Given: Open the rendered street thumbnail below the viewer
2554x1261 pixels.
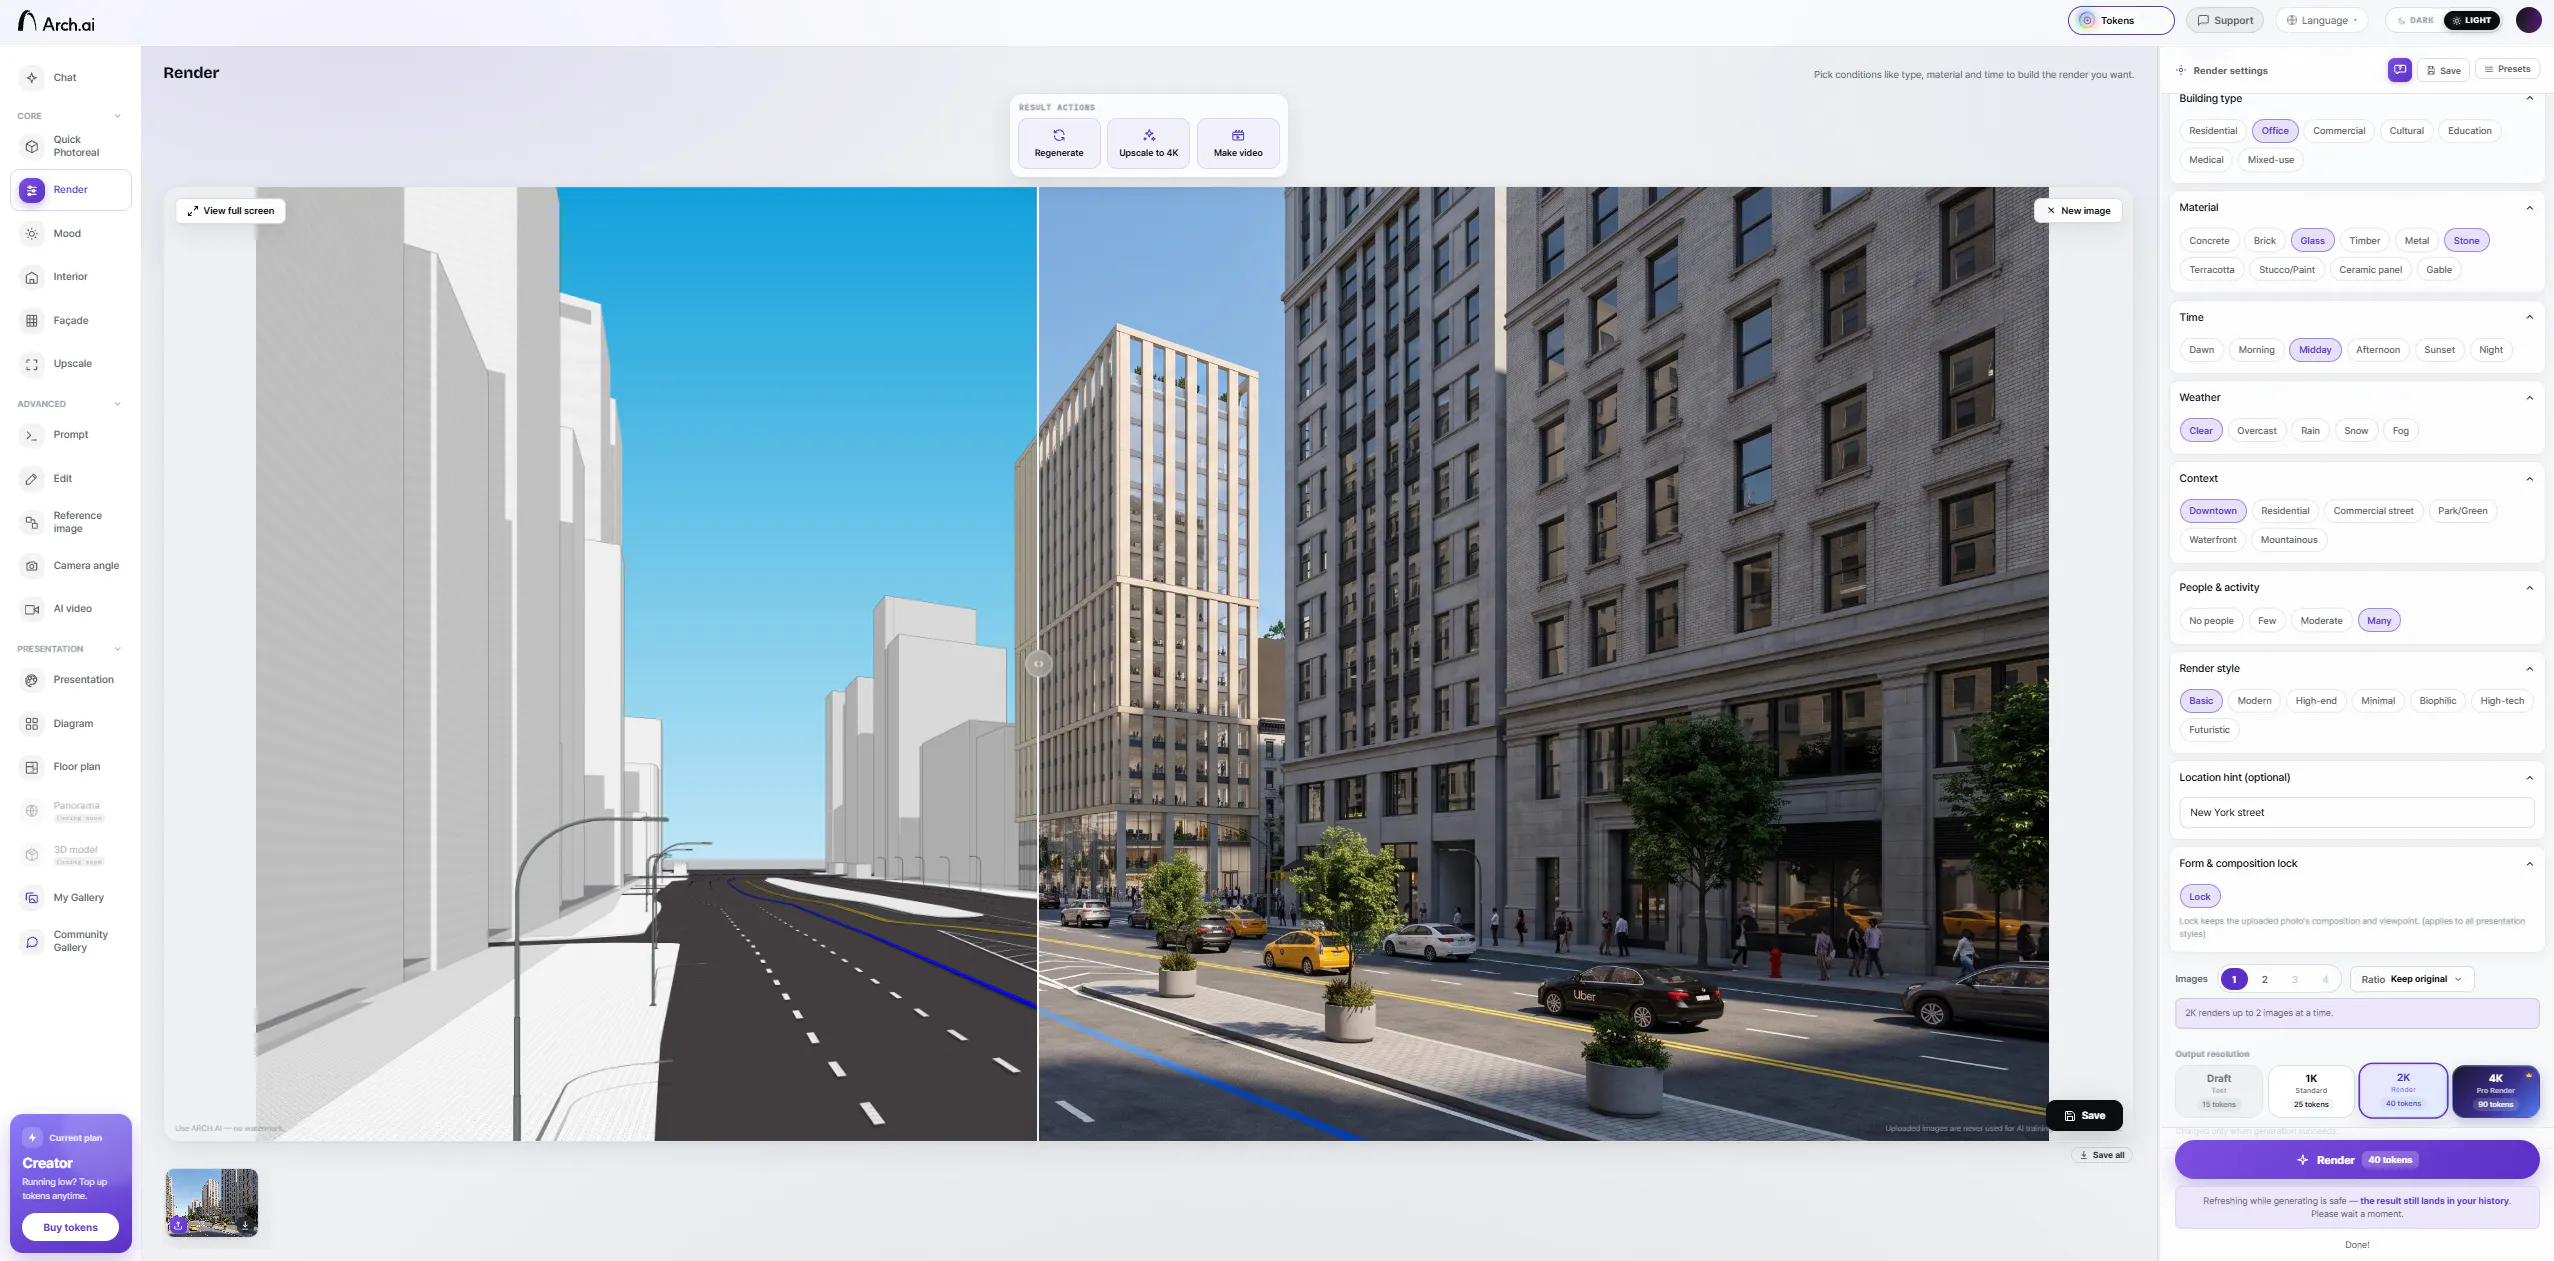Looking at the screenshot, I should [211, 1203].
